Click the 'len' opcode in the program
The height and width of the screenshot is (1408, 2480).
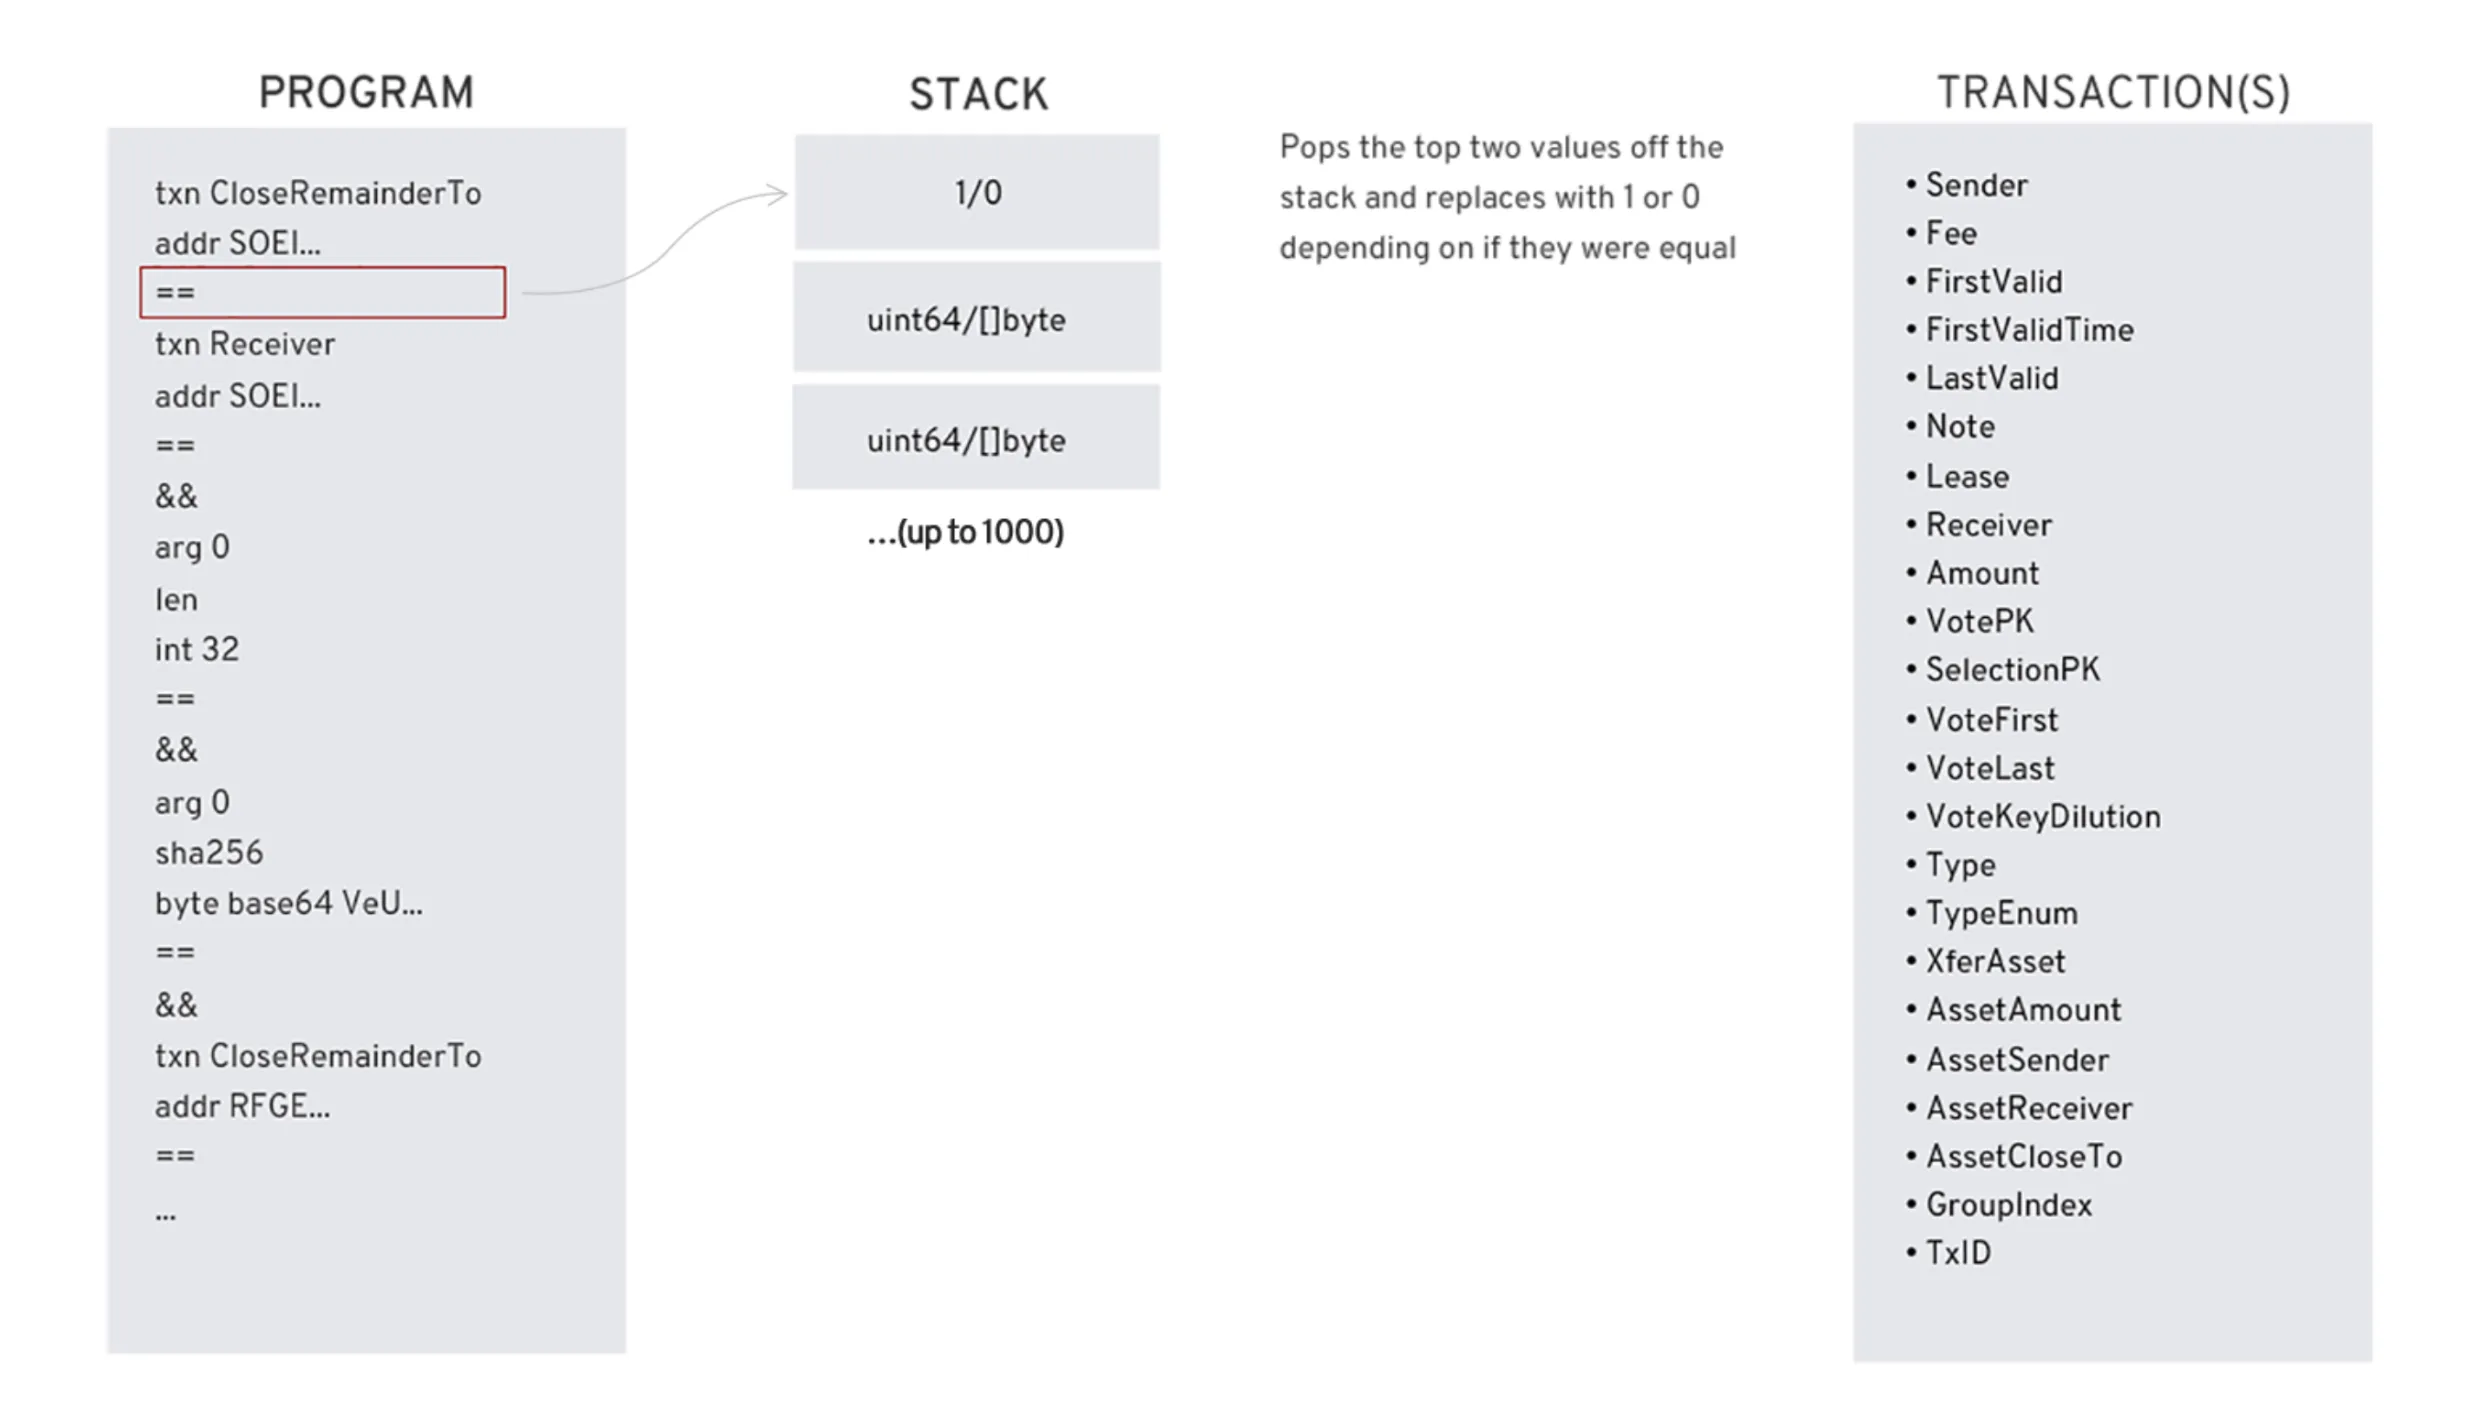[x=176, y=600]
